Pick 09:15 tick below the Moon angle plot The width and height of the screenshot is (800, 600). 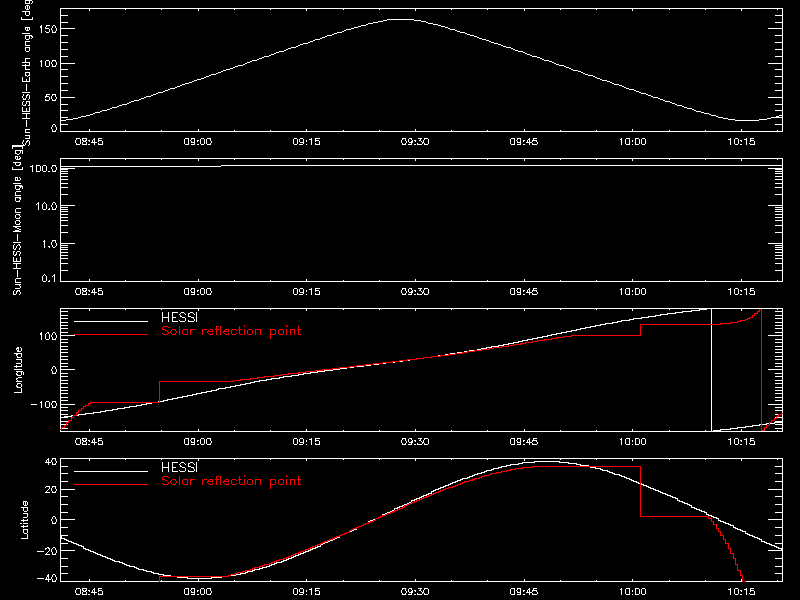(x=306, y=292)
